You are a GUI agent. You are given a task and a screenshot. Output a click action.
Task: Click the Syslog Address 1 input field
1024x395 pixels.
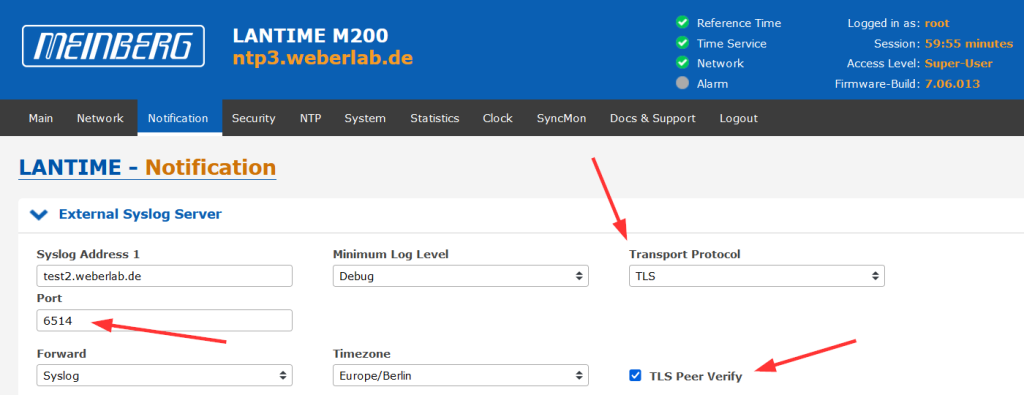(x=164, y=276)
